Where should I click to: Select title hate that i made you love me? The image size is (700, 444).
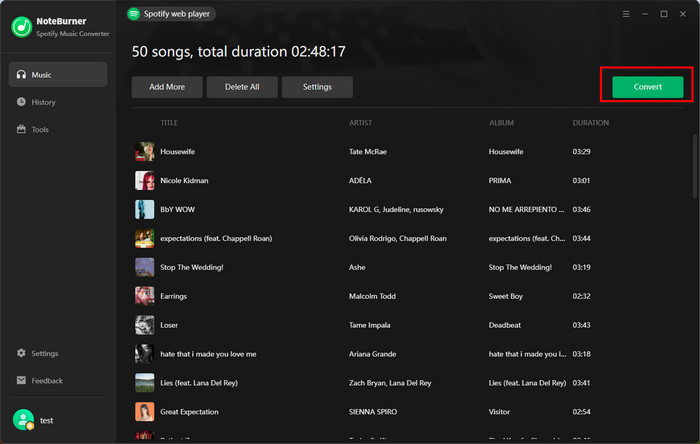(208, 354)
